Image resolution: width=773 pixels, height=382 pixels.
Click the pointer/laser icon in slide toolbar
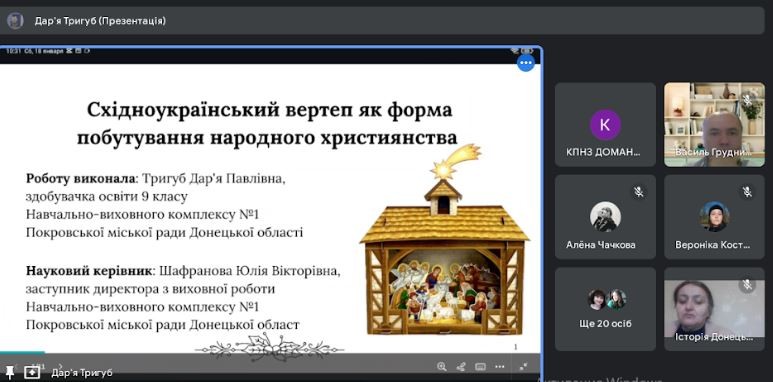pyautogui.click(x=461, y=367)
